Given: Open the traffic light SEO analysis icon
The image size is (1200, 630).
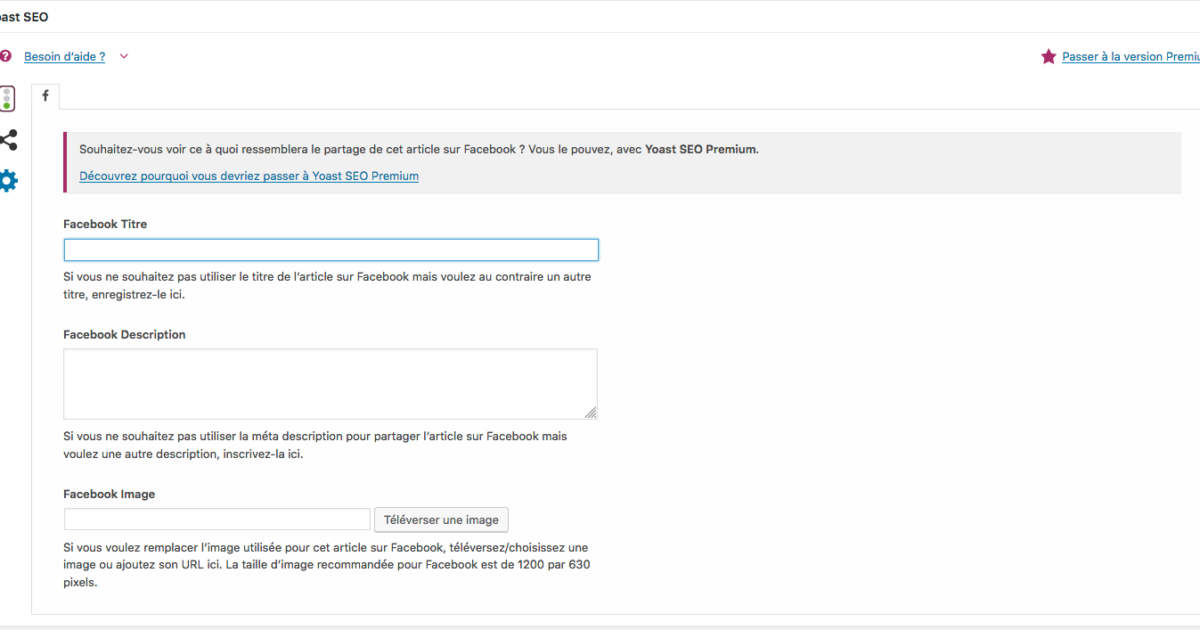Looking at the screenshot, I should pyautogui.click(x=7, y=98).
